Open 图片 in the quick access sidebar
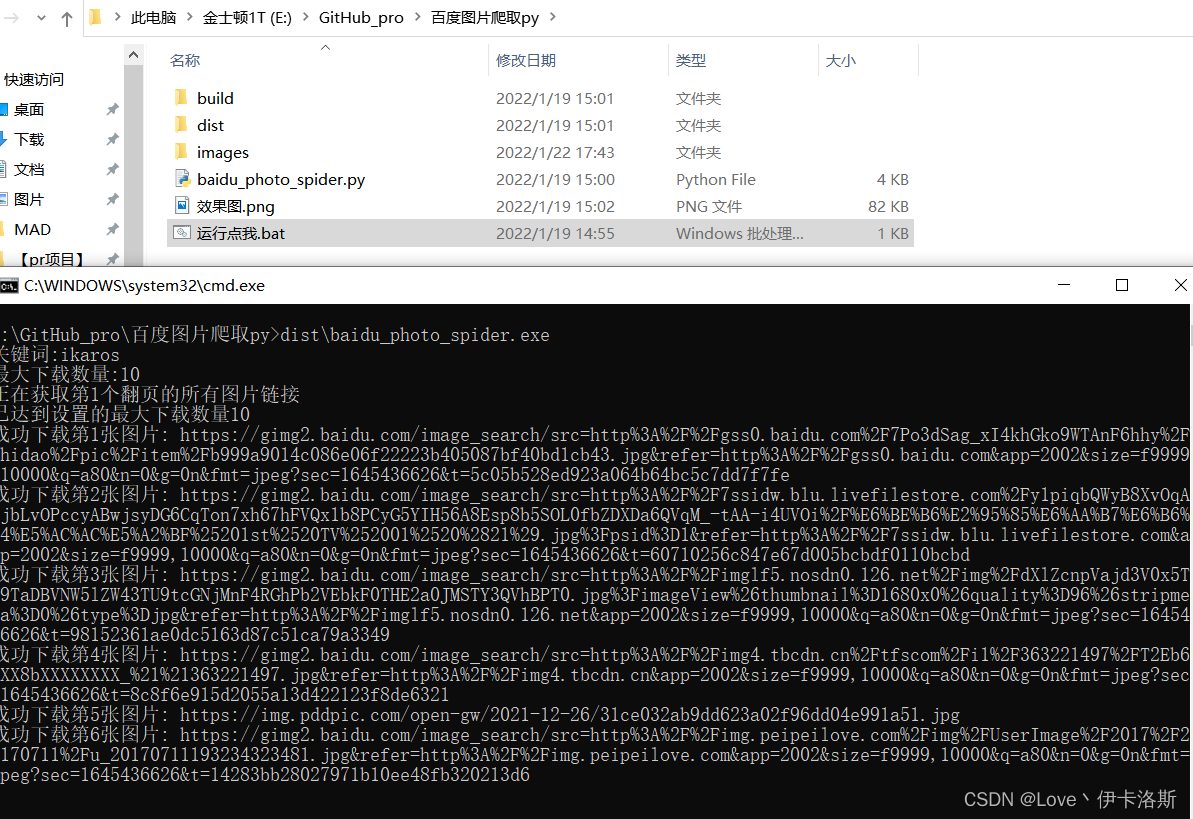 (29, 199)
